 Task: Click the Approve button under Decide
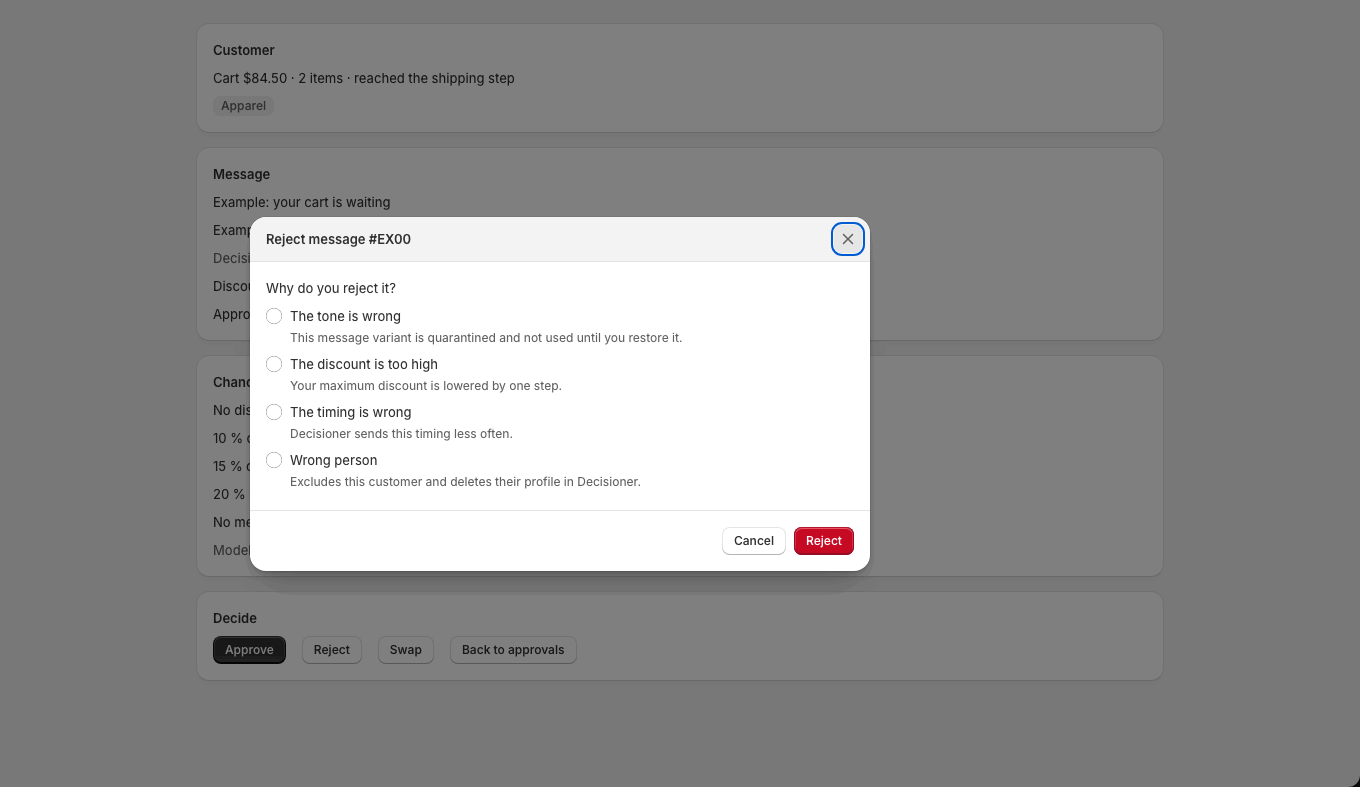[249, 650]
